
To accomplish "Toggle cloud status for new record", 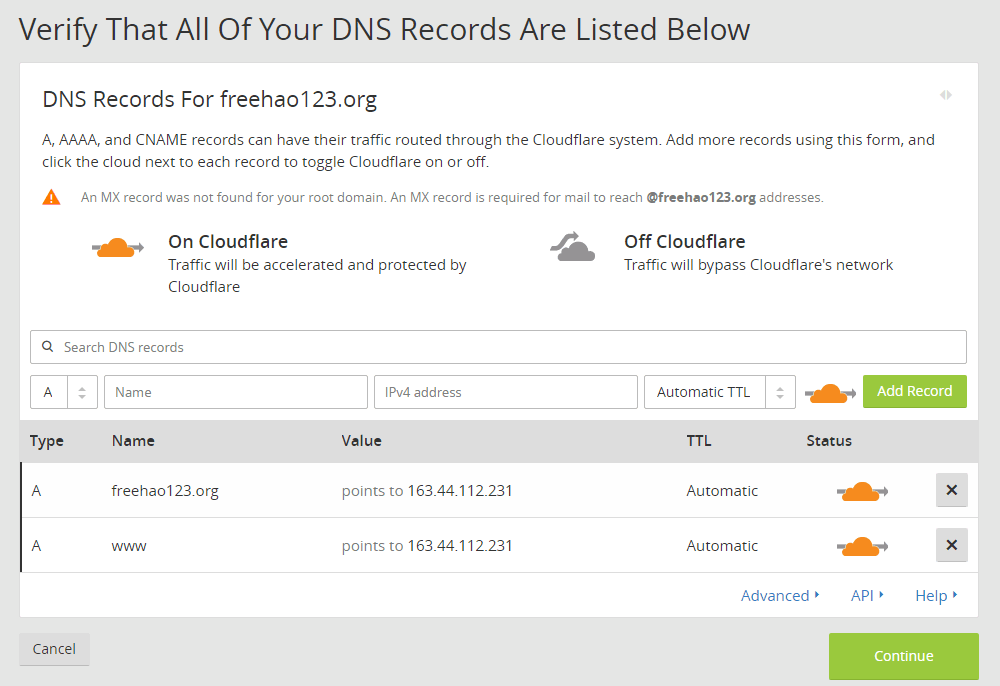I will pos(830,392).
